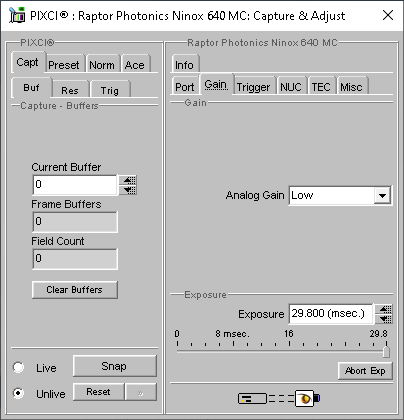This screenshot has width=404, height=420.
Task: Increment Current Buffer with up arrow
Action: pyautogui.click(x=128, y=180)
